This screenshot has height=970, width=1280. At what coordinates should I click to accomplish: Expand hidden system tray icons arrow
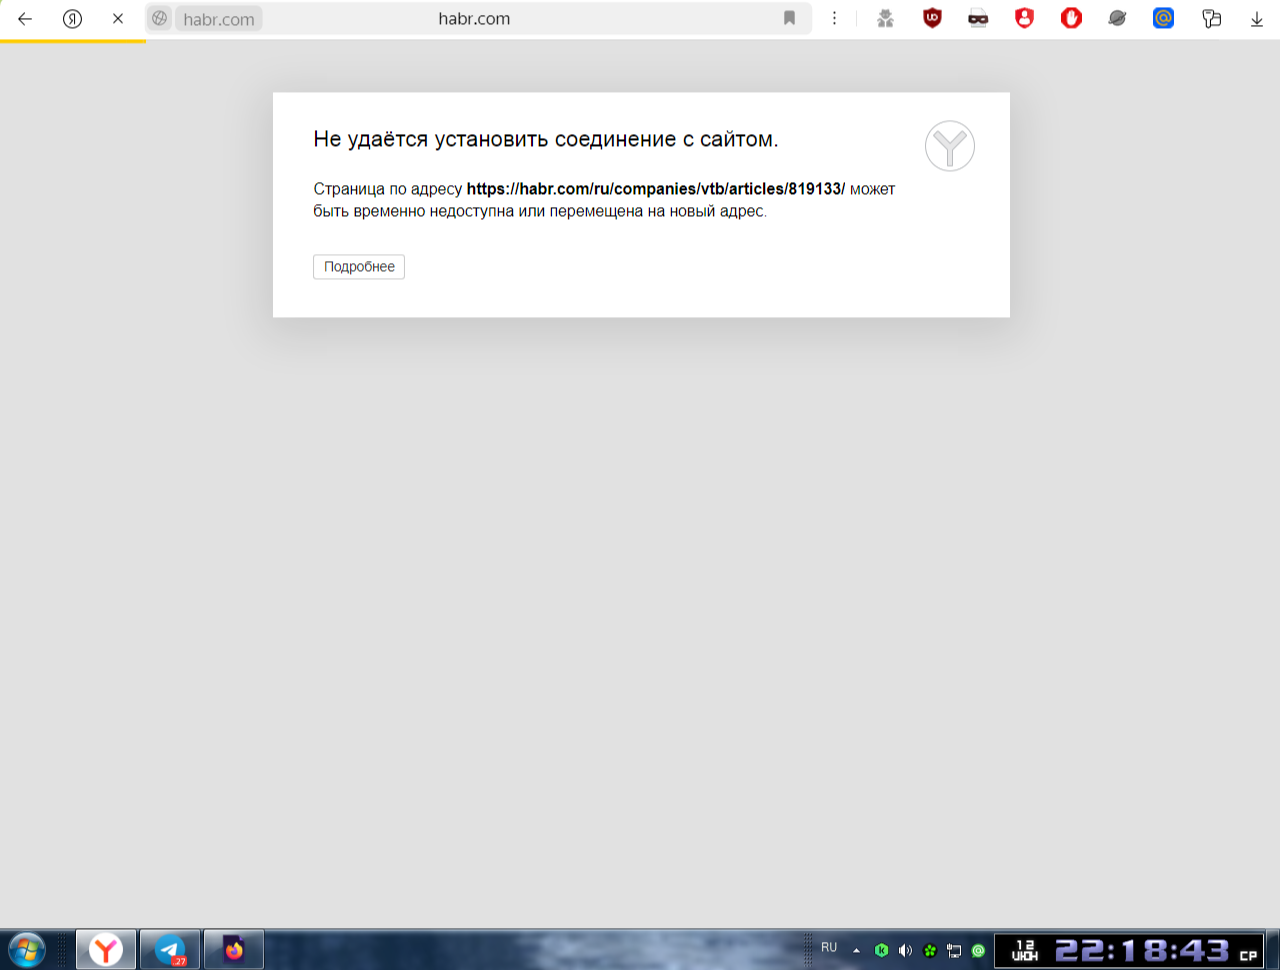coord(856,950)
